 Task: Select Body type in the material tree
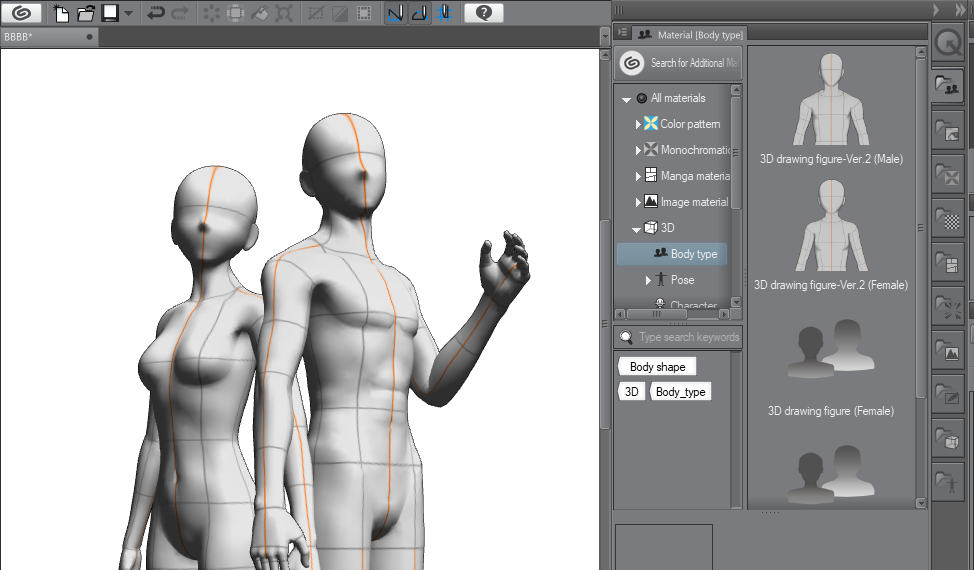click(x=693, y=254)
